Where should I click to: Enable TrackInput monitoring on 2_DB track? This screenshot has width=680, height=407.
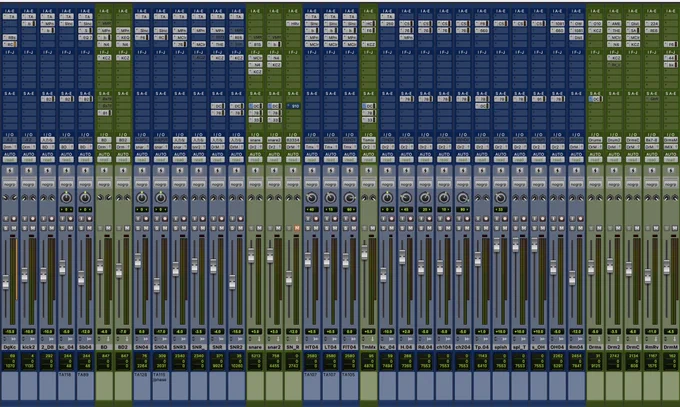[43, 219]
